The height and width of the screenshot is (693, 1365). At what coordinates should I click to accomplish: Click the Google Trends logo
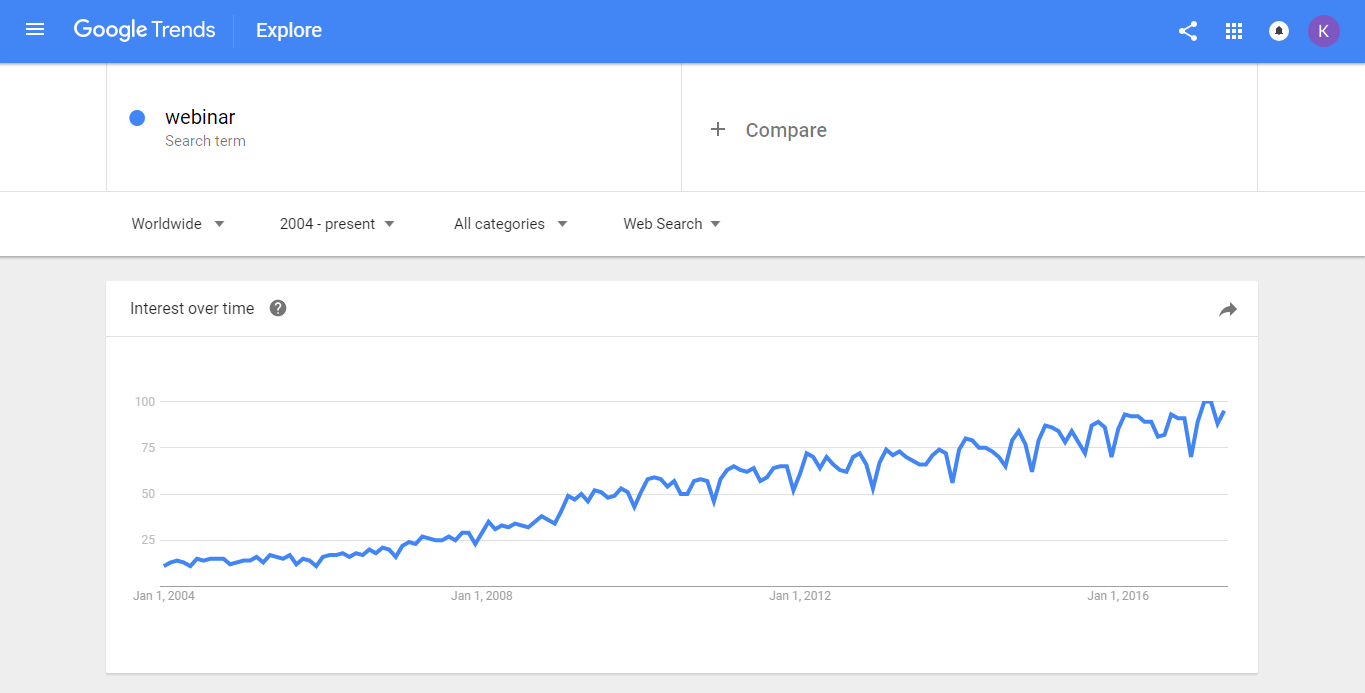144,30
